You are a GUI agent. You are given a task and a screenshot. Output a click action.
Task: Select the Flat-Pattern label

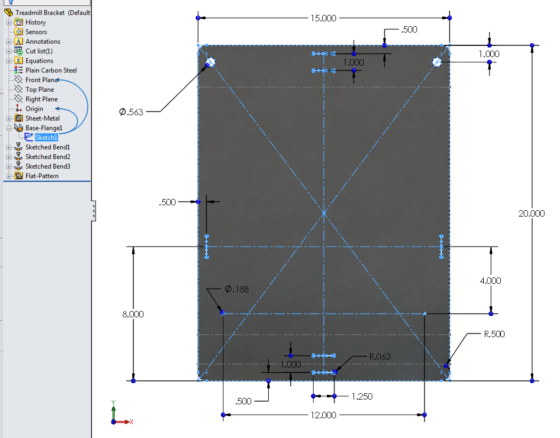42,176
